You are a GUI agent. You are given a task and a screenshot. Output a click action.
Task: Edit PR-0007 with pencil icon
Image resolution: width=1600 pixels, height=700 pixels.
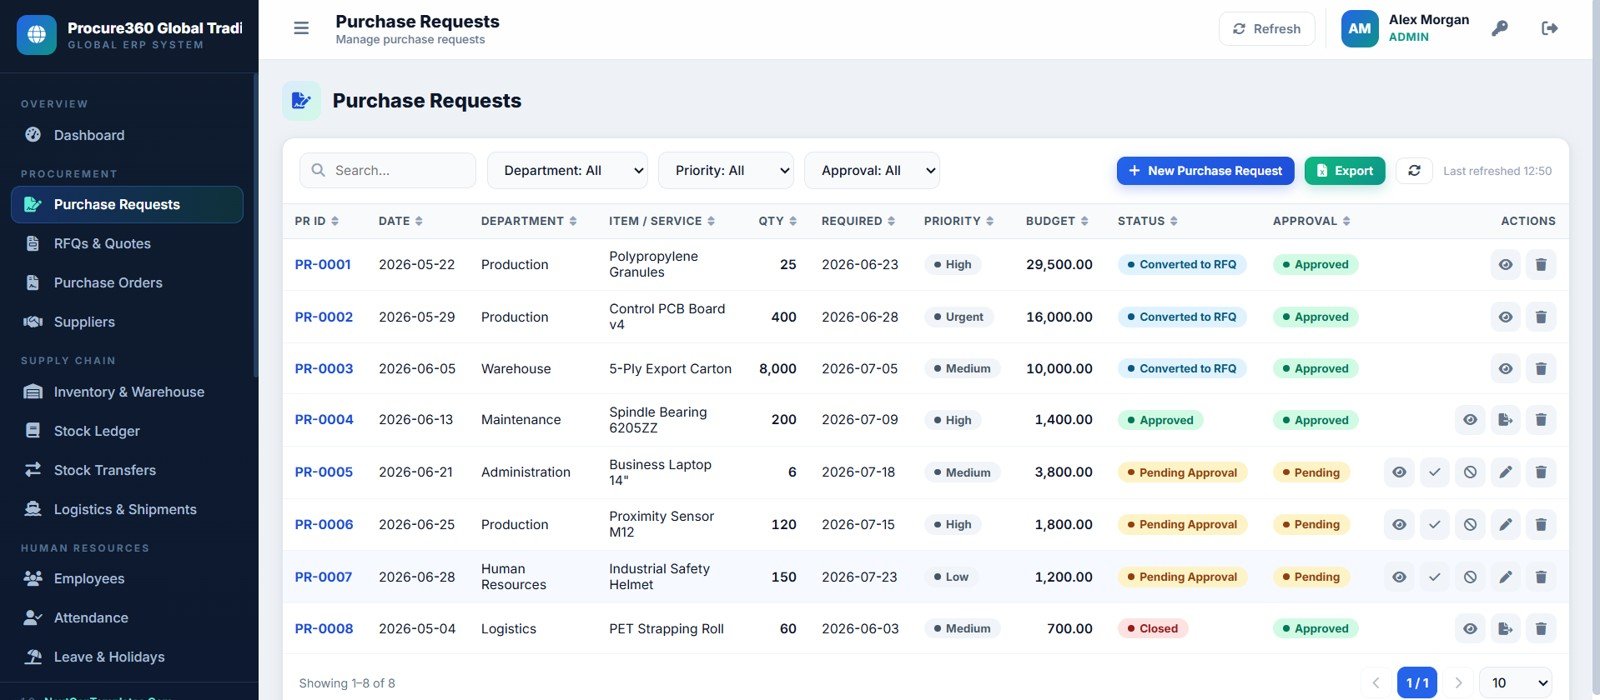point(1505,577)
